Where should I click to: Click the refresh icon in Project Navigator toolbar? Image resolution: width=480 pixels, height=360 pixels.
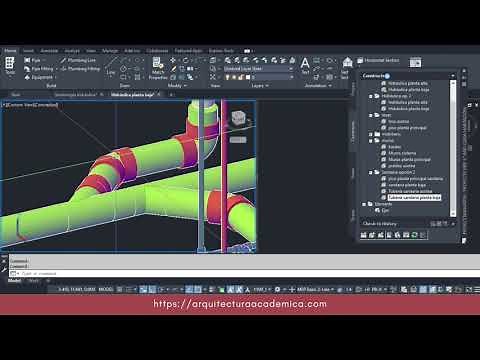pos(414,235)
